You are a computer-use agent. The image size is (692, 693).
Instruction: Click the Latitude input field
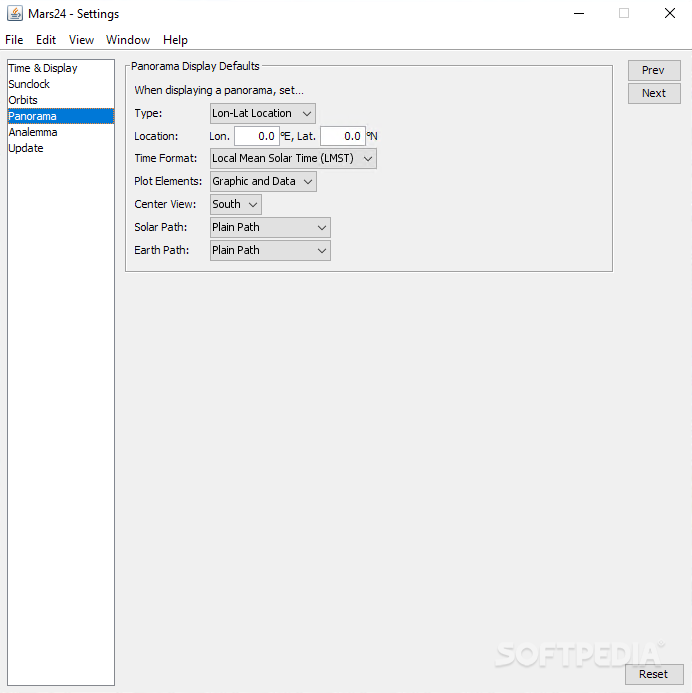[343, 136]
